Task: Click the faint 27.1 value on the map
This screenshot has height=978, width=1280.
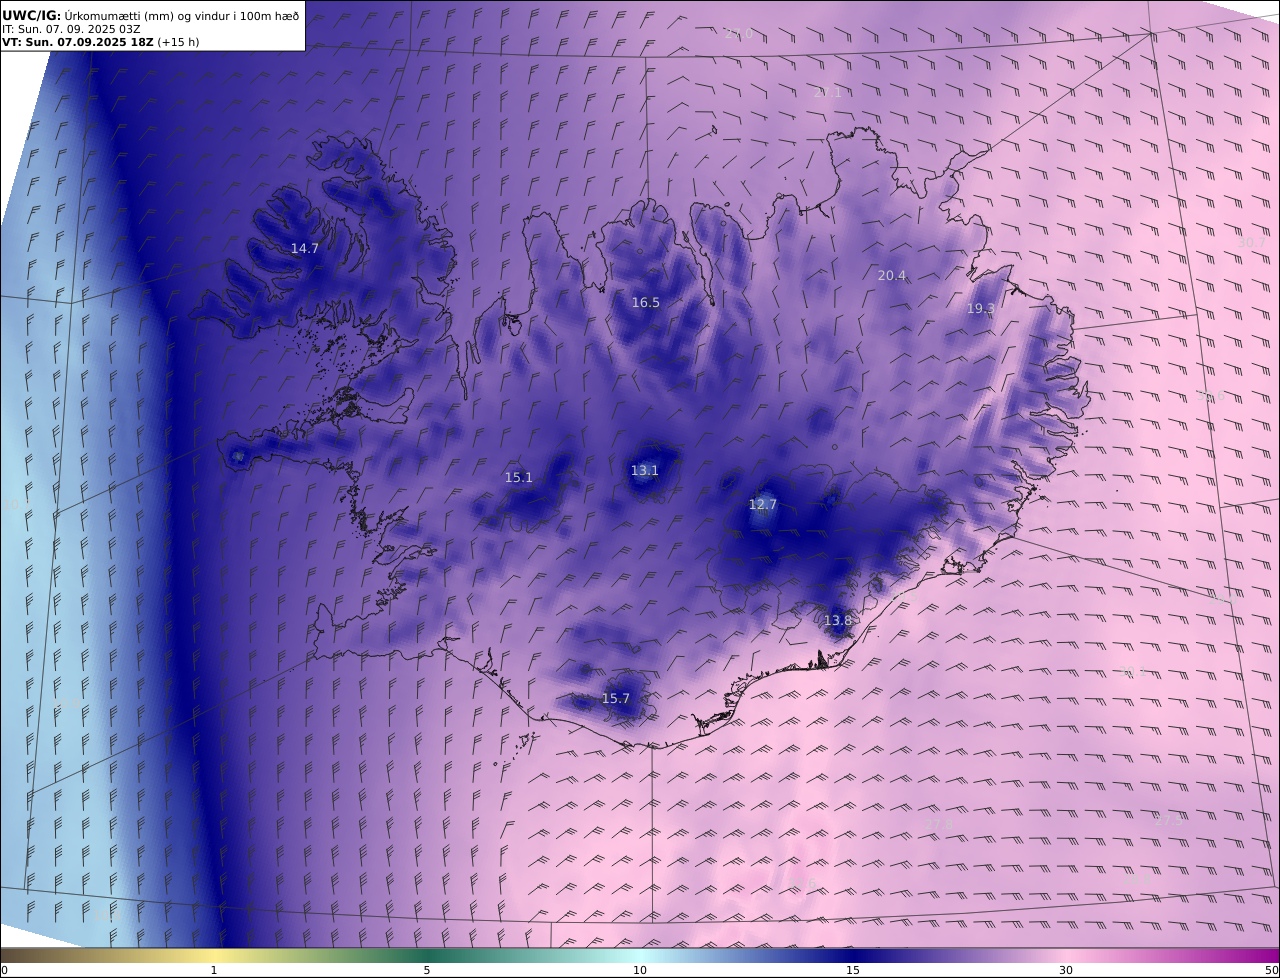Action: click(x=826, y=92)
